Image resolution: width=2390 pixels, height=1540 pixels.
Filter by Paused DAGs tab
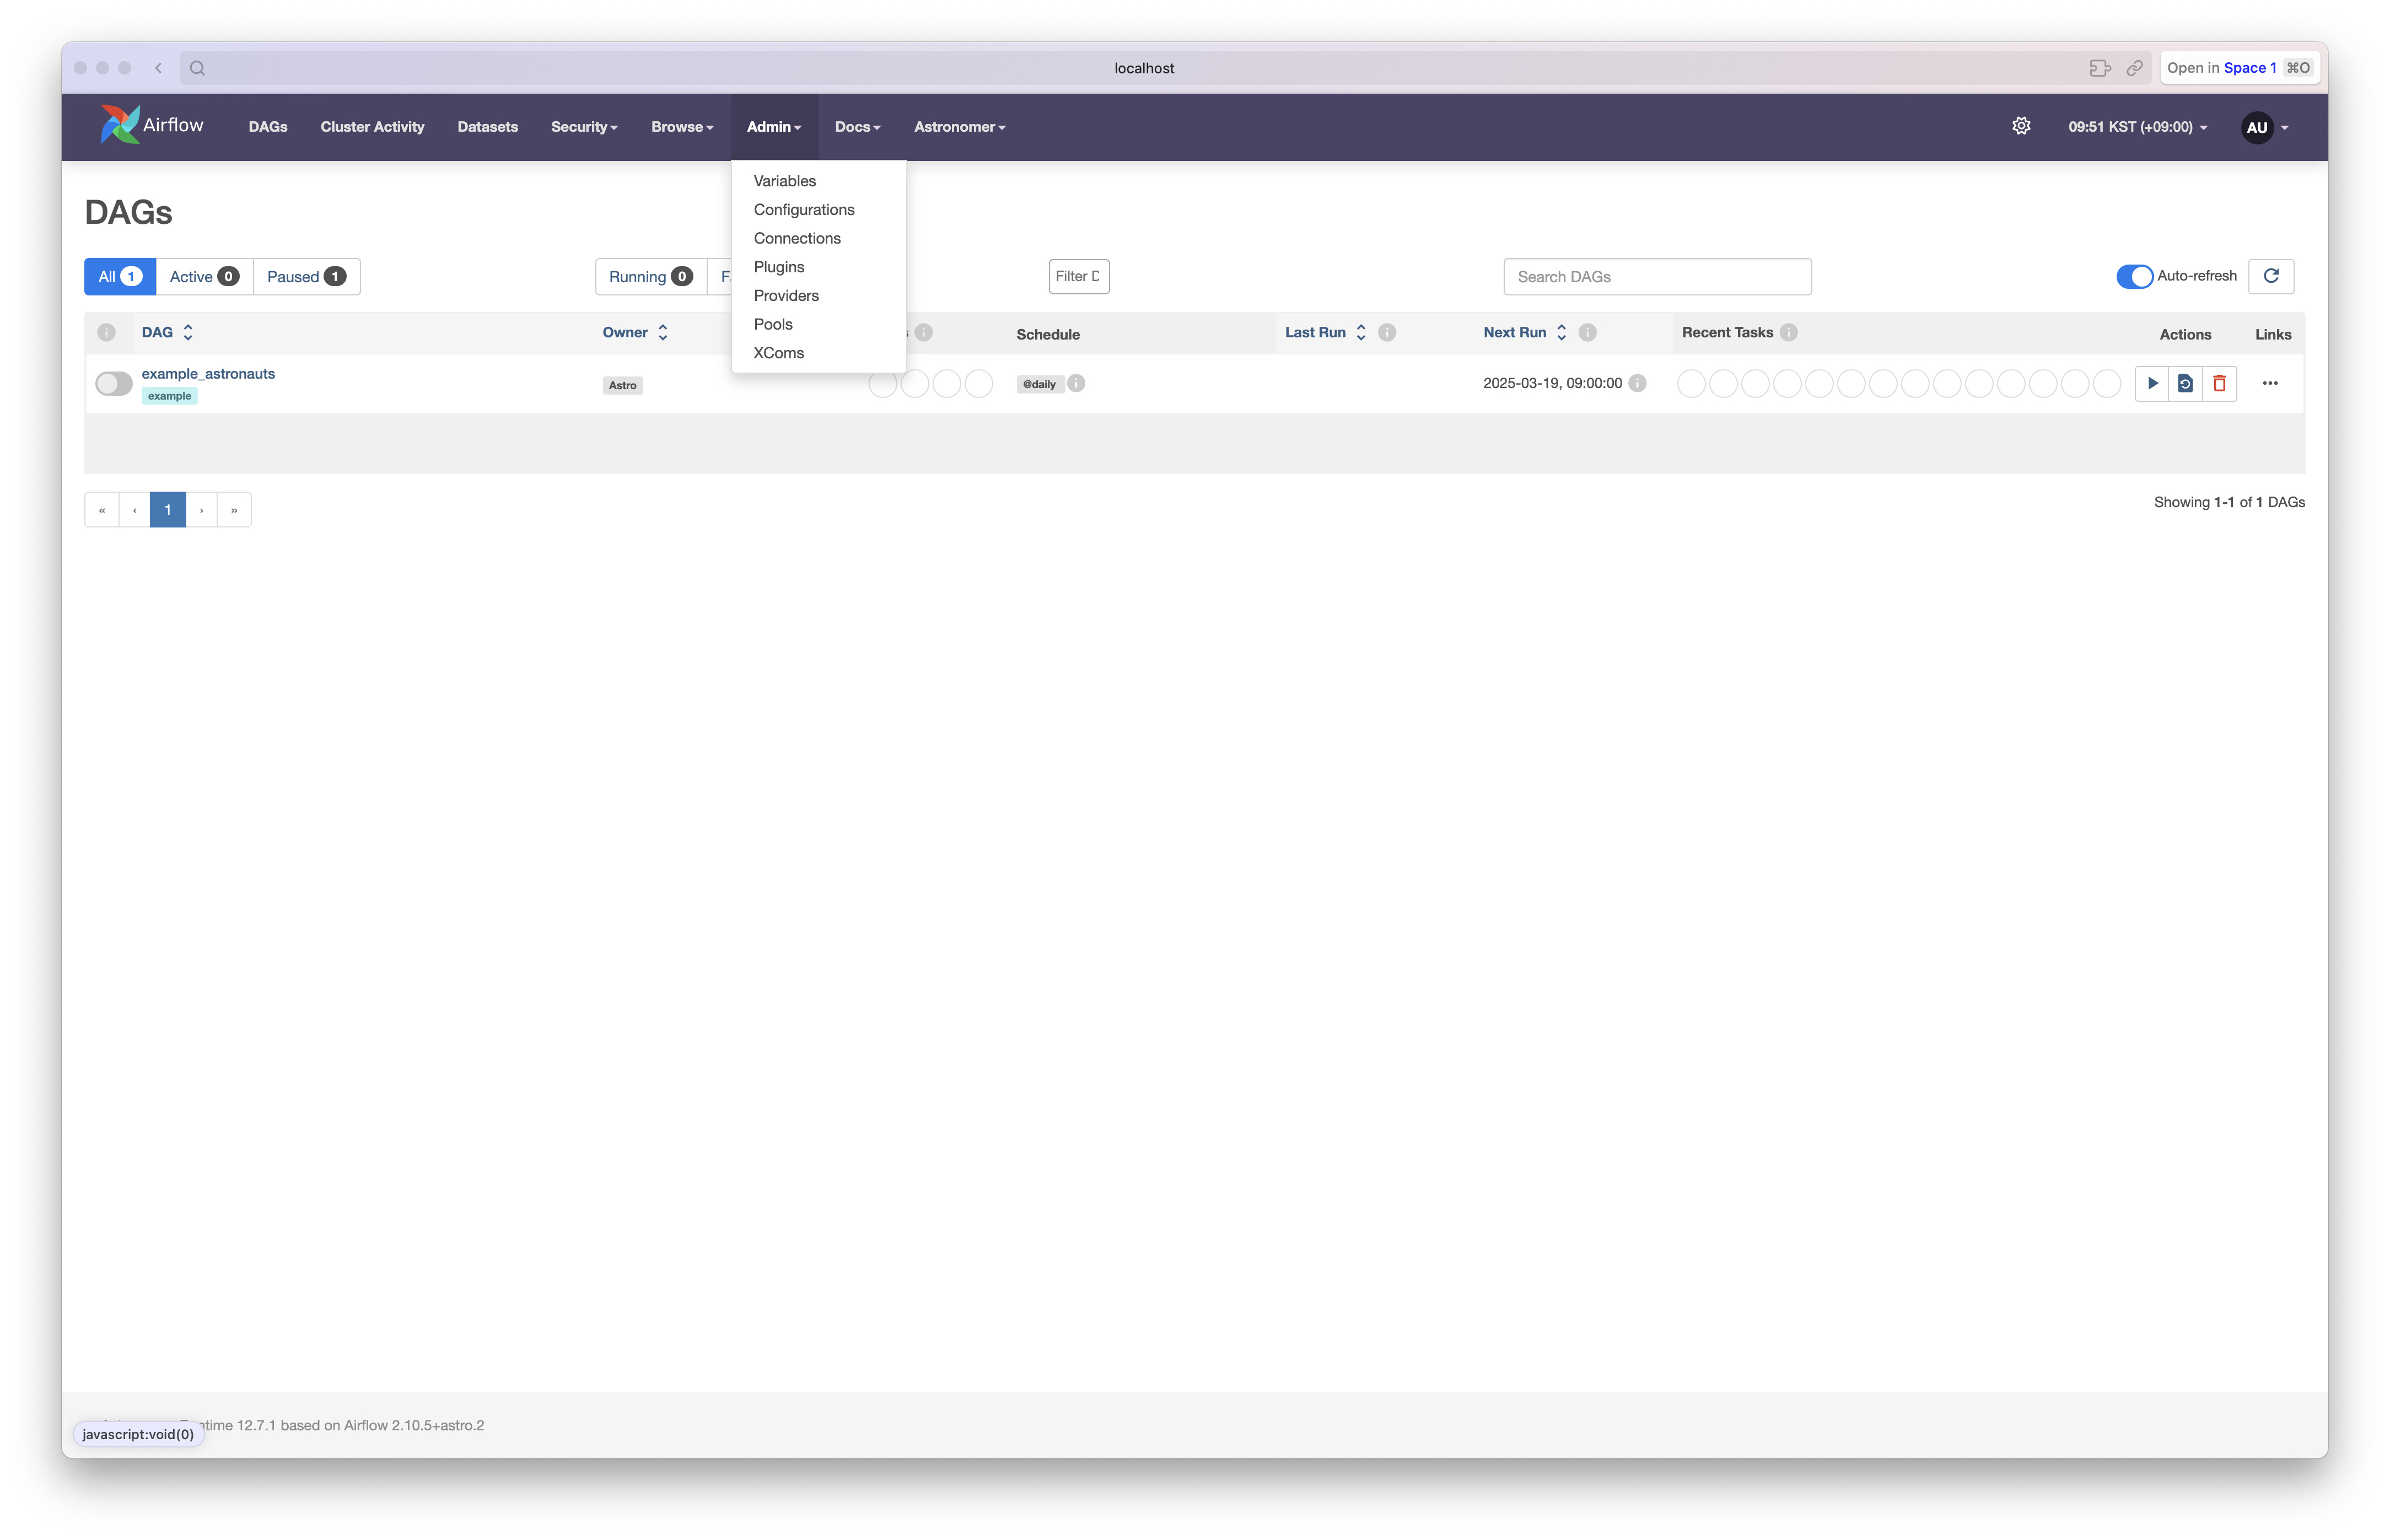point(305,277)
